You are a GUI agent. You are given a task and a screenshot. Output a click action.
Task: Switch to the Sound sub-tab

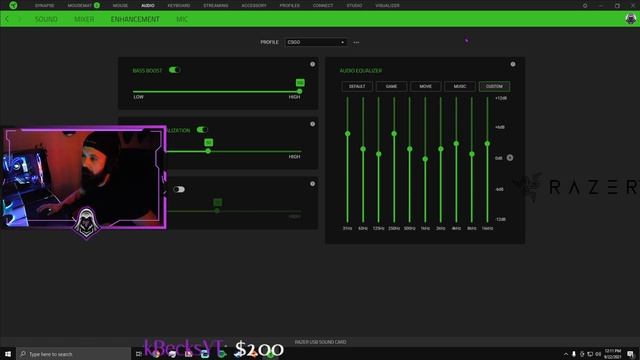[x=46, y=19]
